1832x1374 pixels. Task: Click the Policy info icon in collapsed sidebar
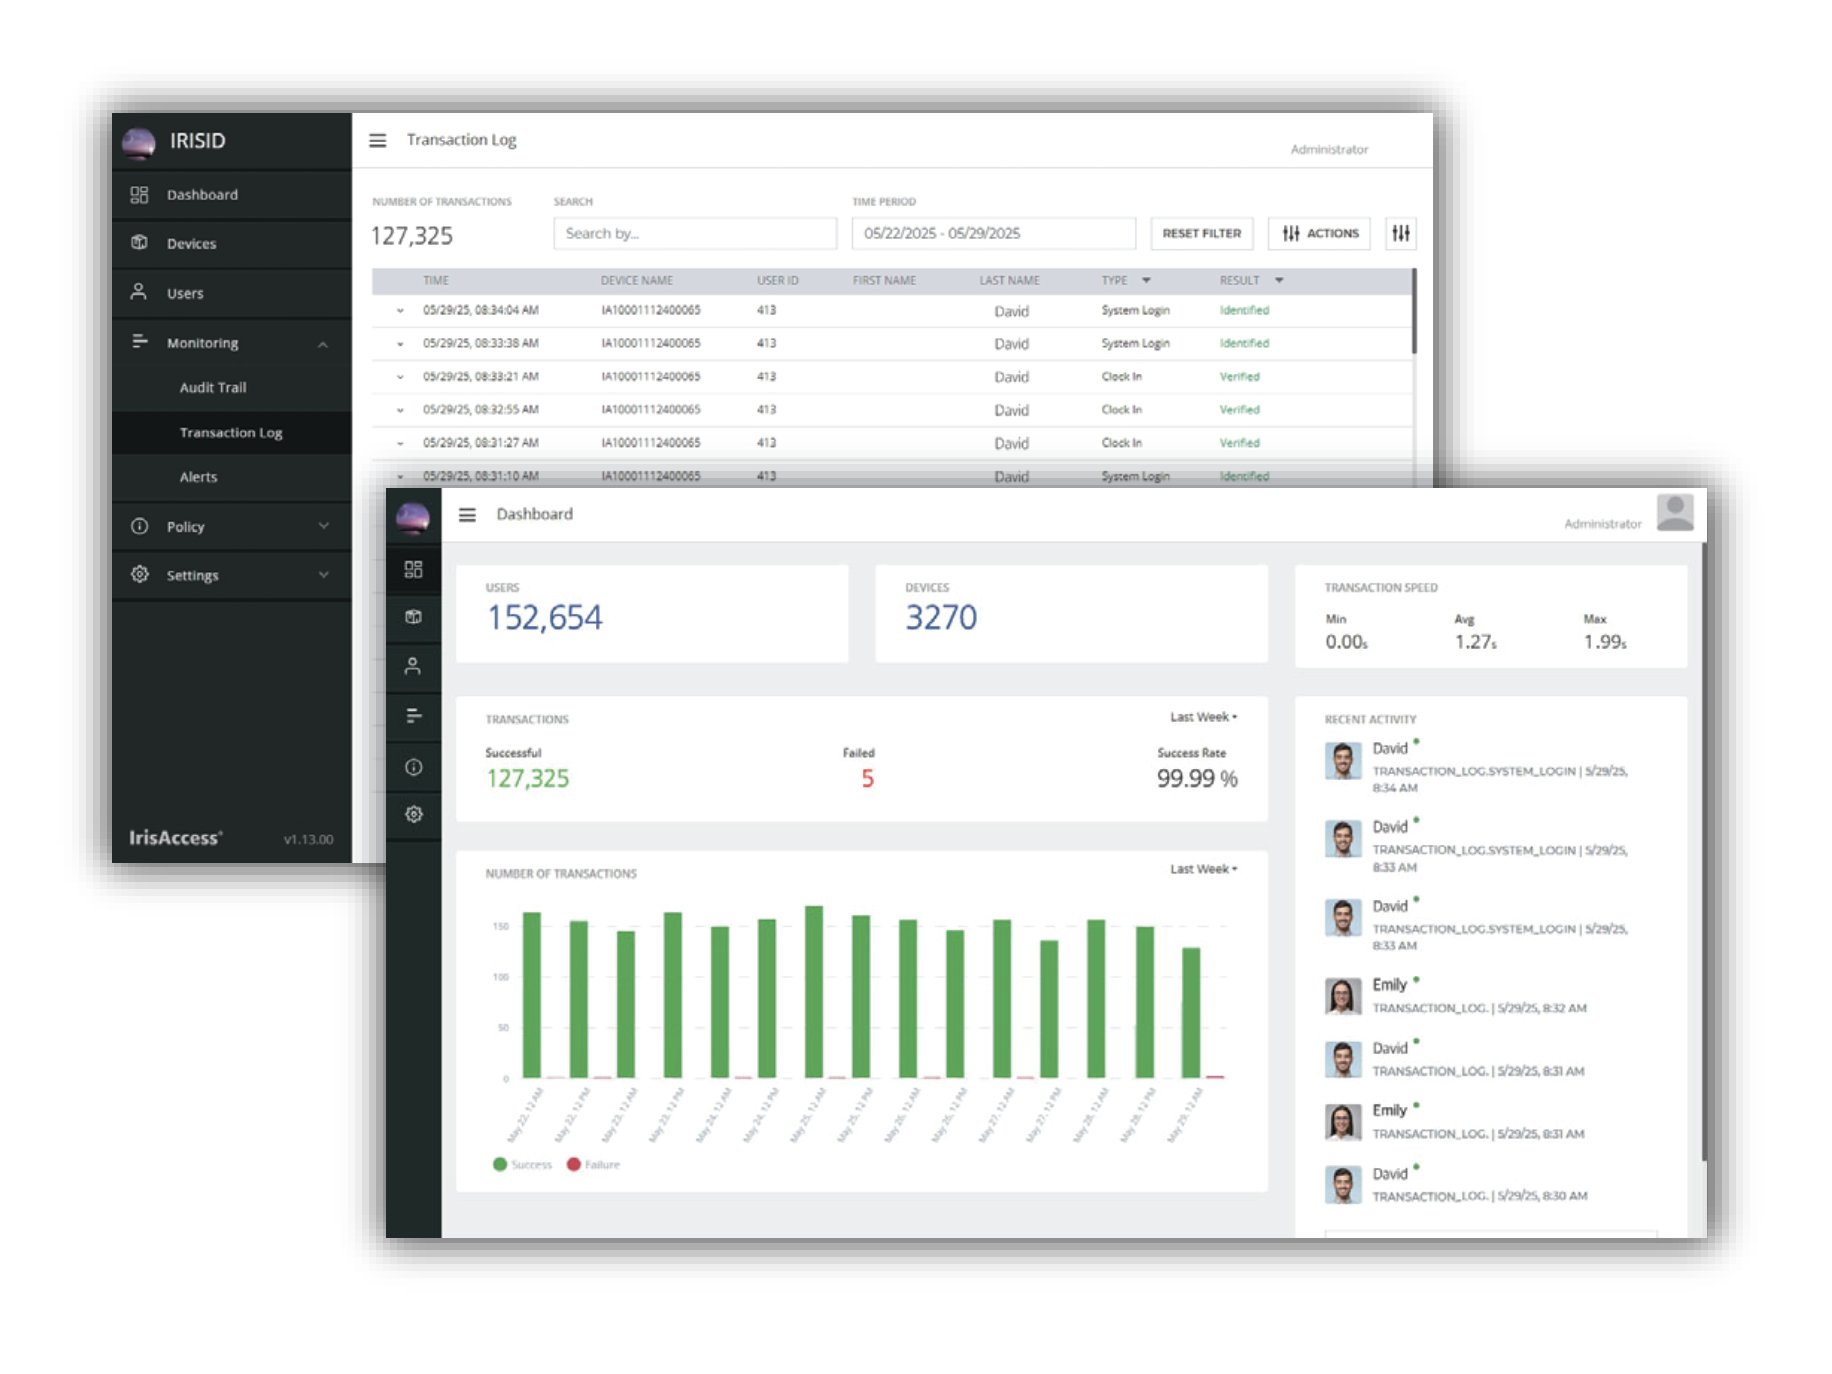[413, 767]
